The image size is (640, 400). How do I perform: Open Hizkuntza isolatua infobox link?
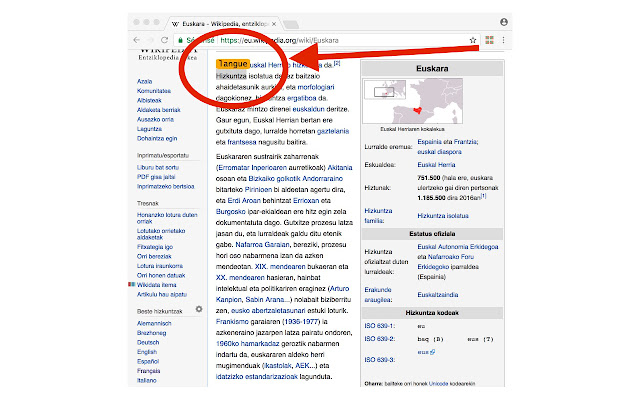pos(443,216)
